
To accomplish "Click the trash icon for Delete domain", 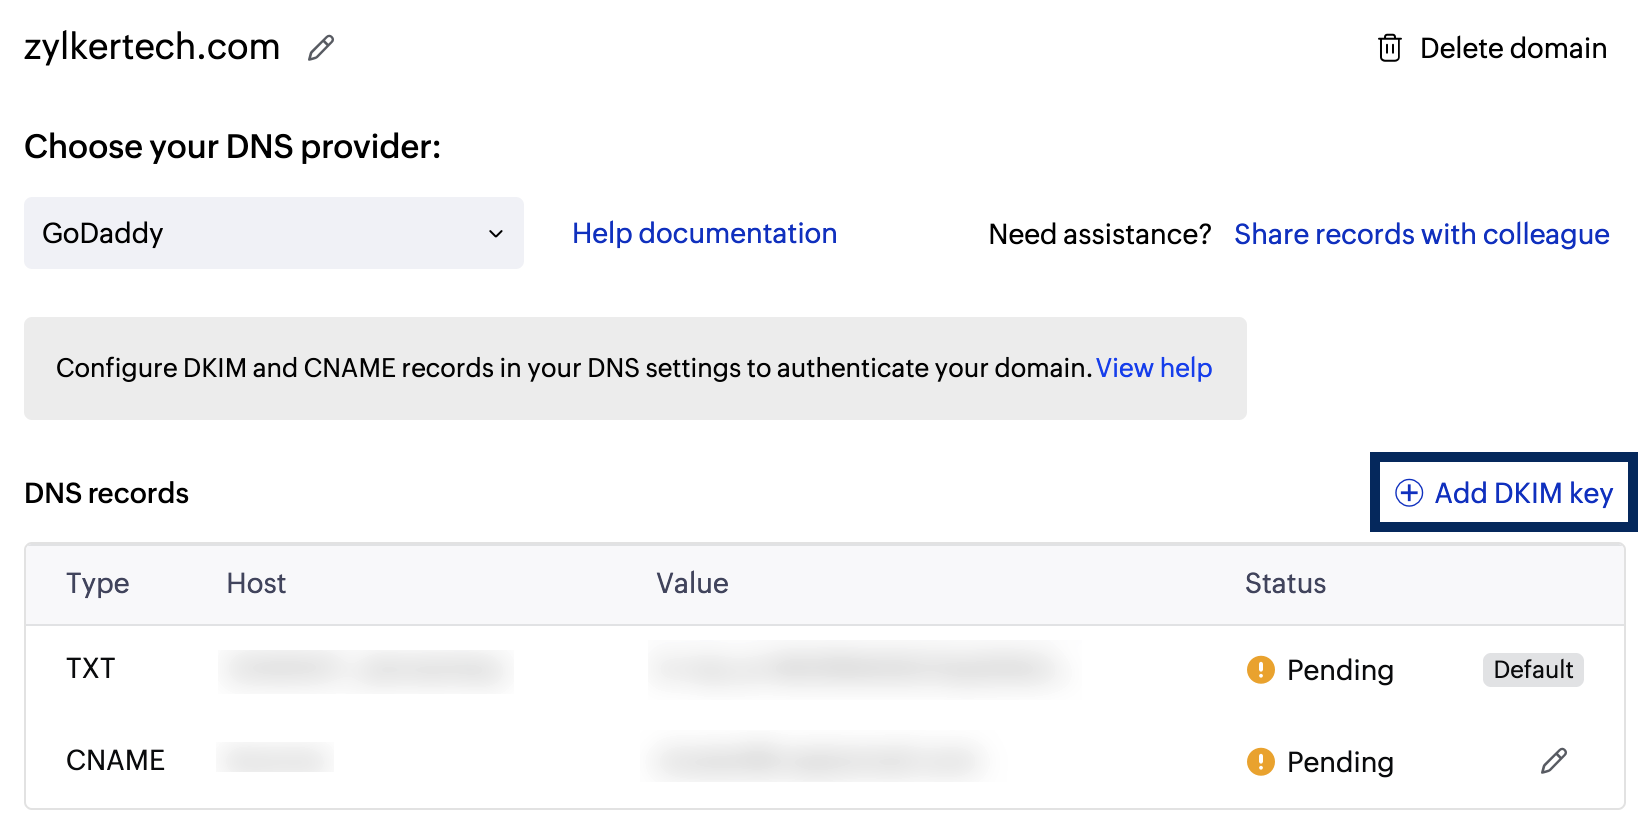I will [x=1390, y=47].
